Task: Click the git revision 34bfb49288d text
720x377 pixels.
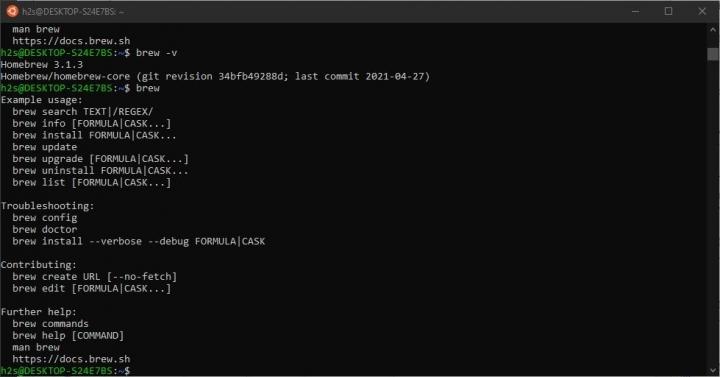Action: point(213,76)
